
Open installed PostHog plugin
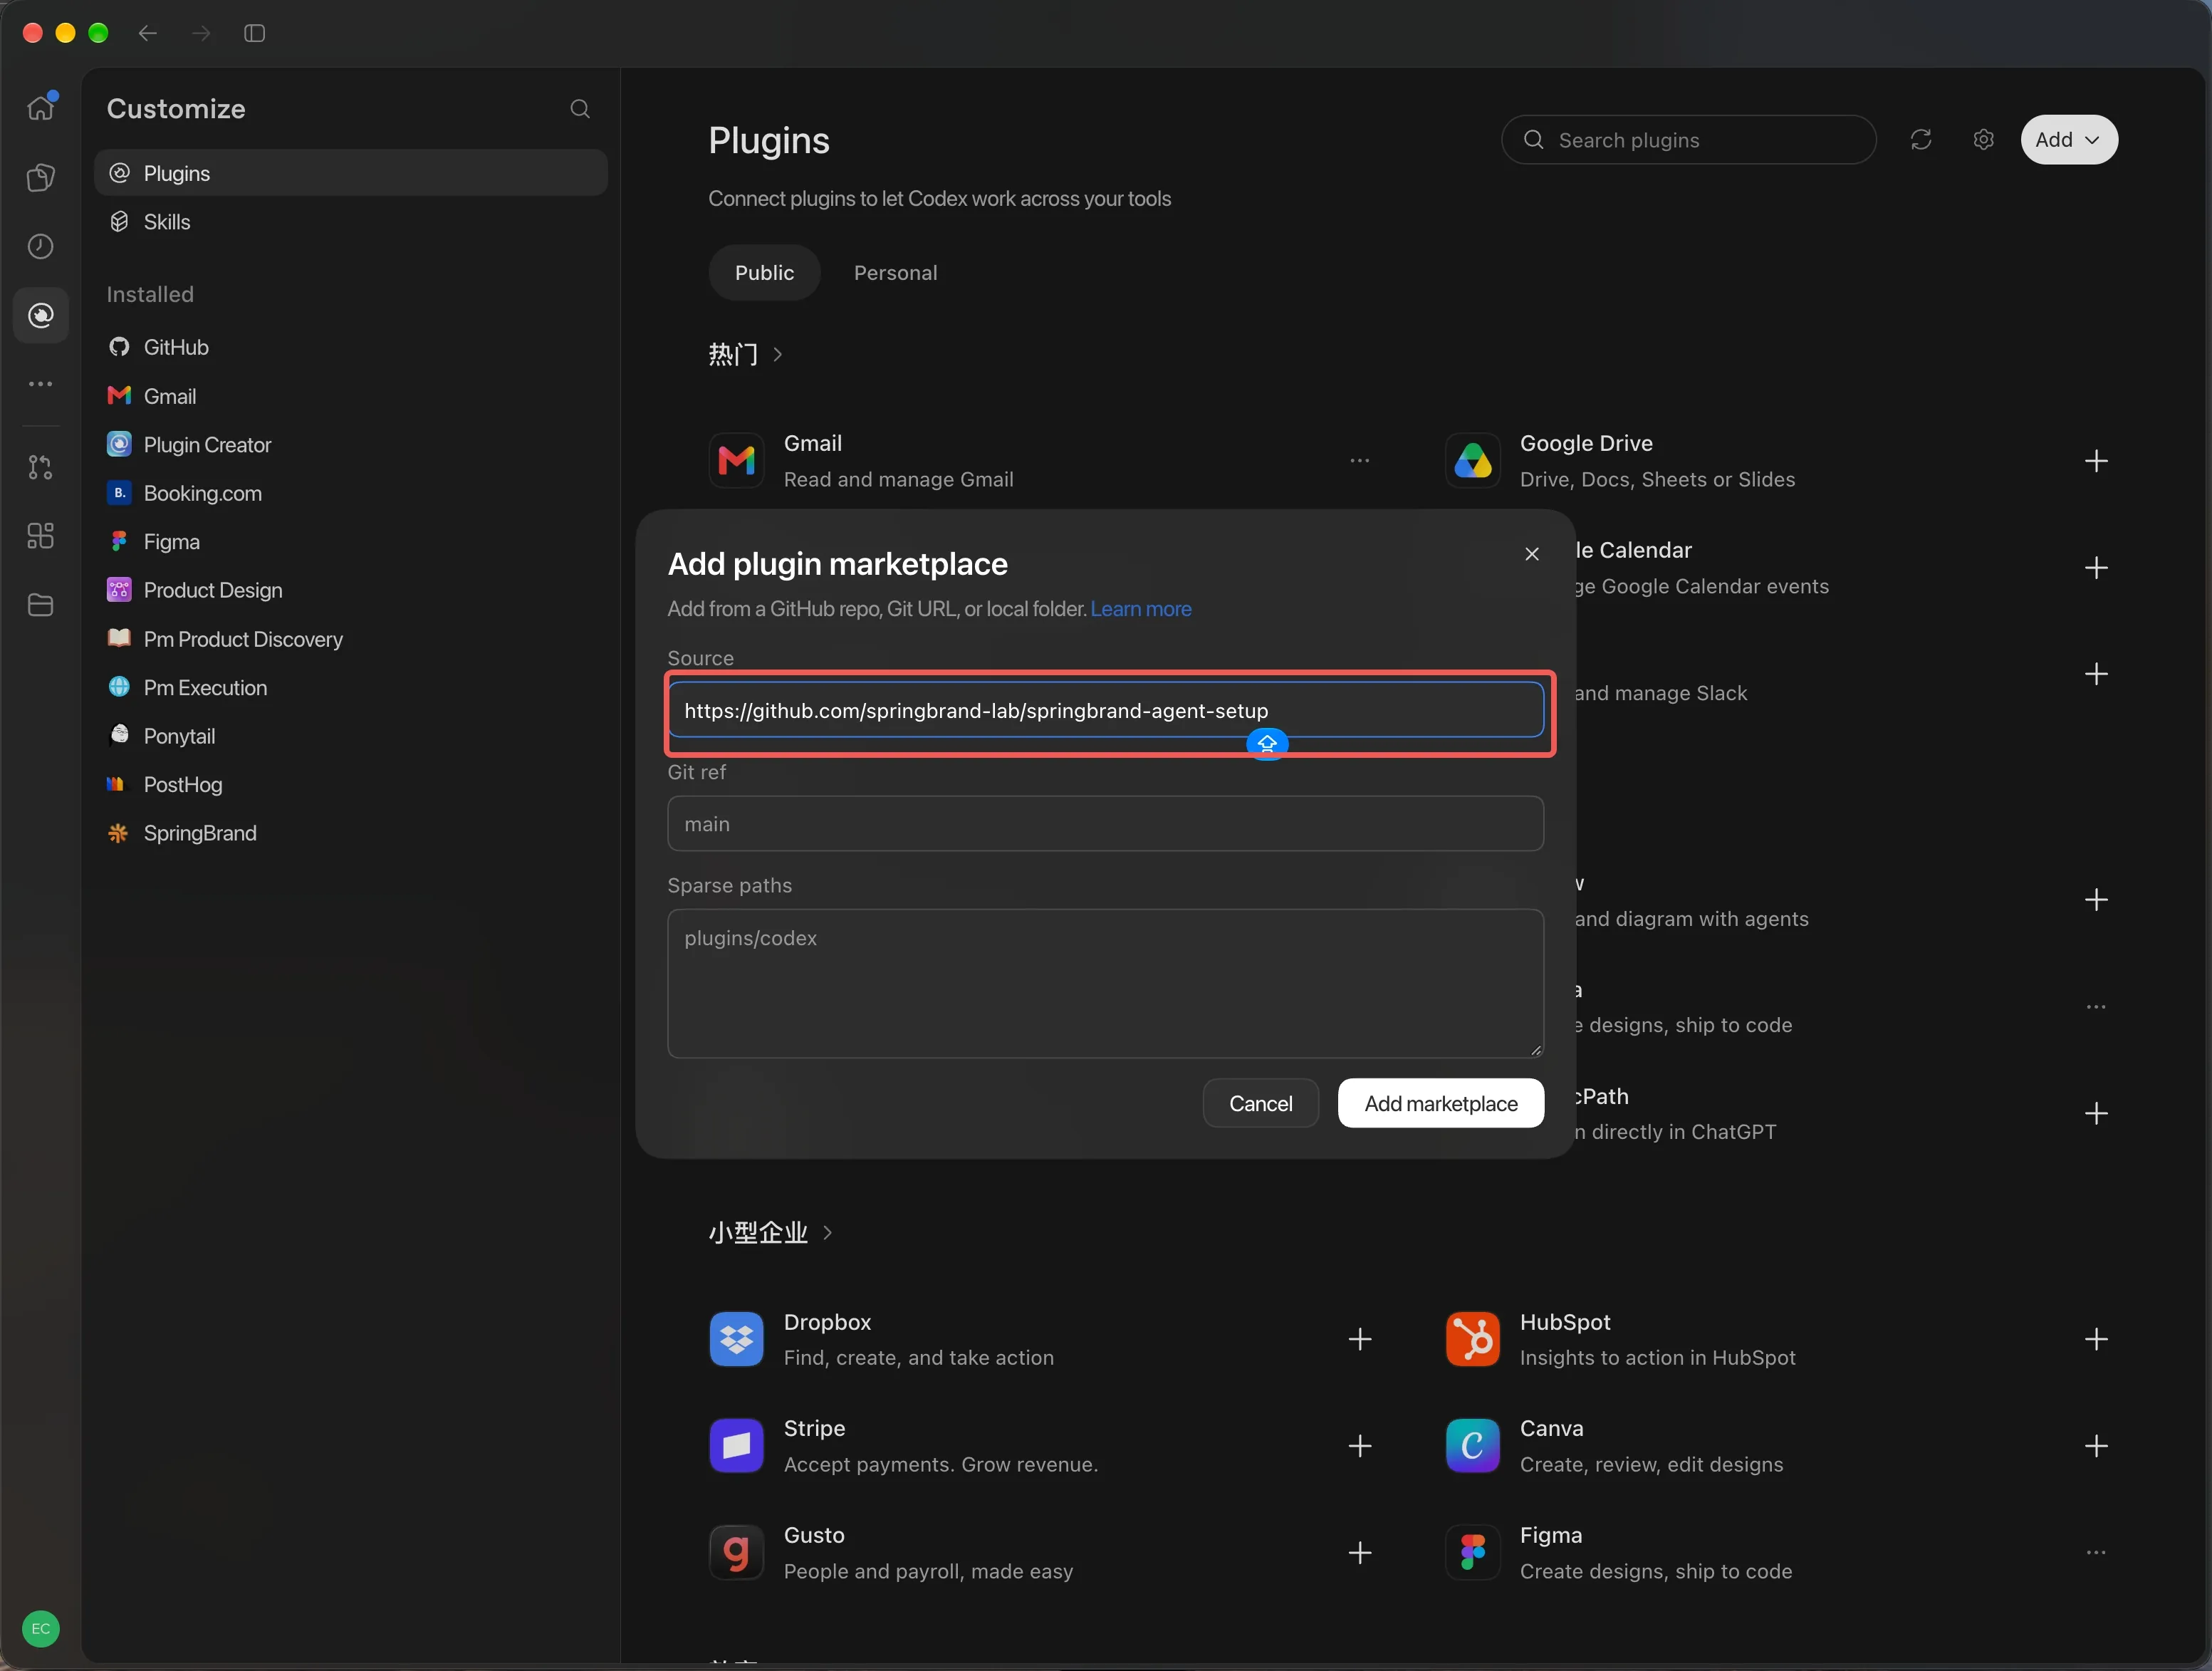pyautogui.click(x=351, y=785)
